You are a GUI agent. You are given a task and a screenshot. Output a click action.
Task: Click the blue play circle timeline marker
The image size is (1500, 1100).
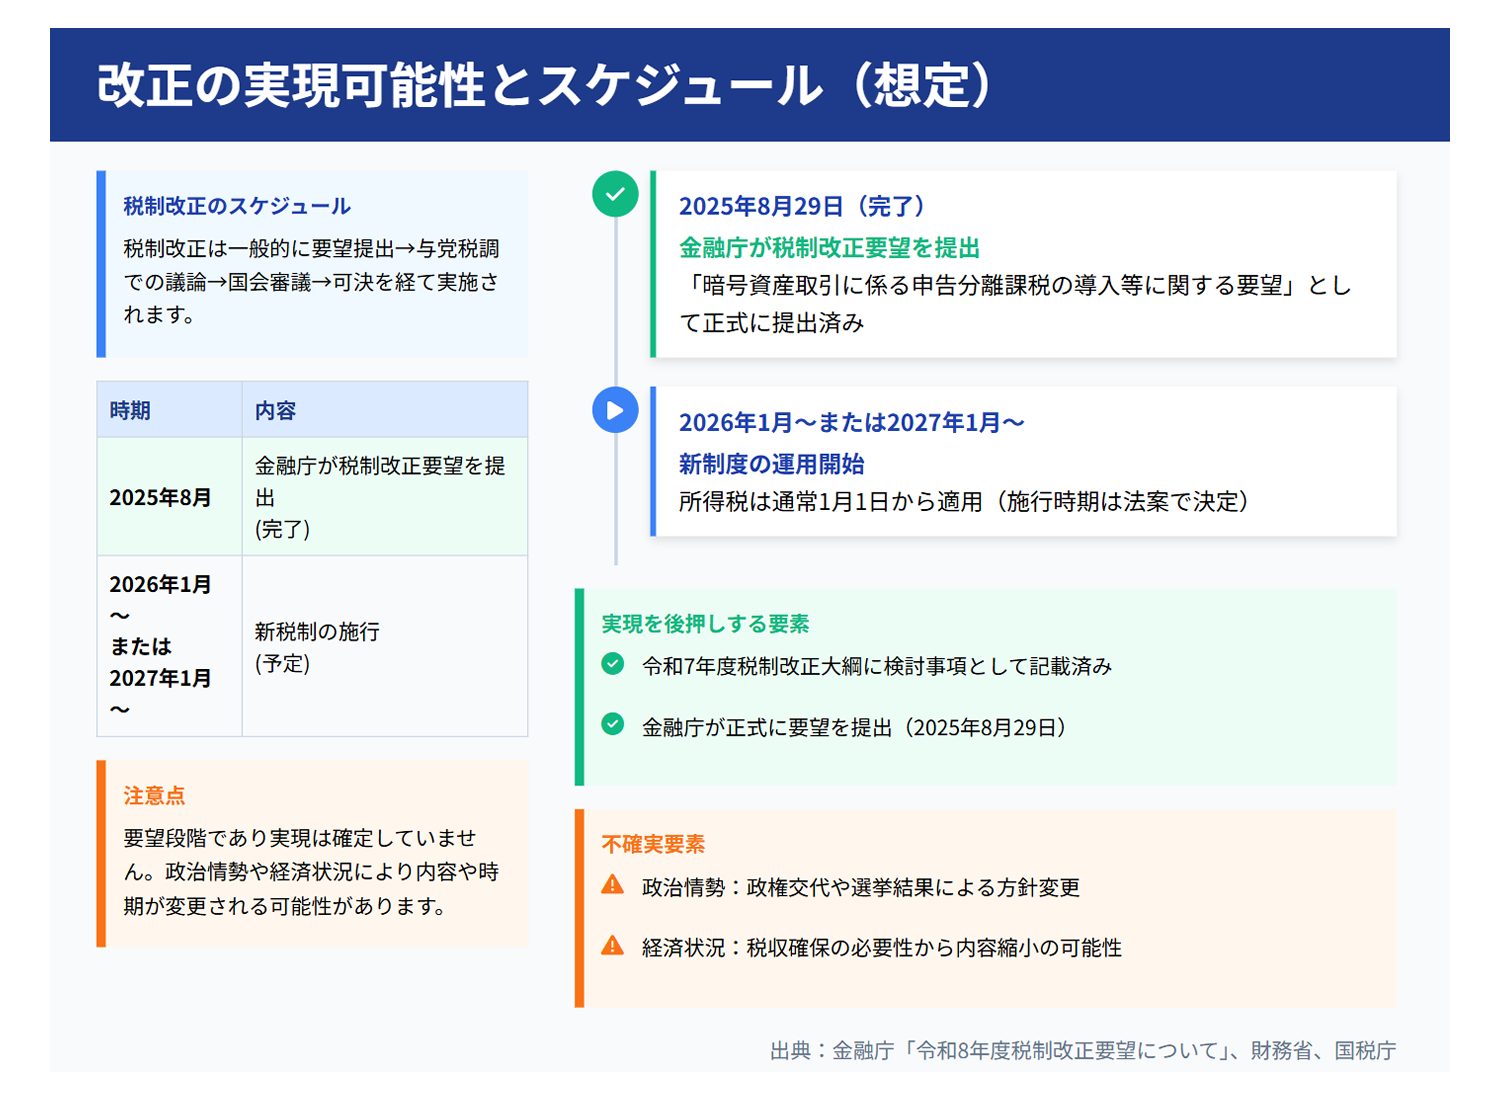[615, 410]
